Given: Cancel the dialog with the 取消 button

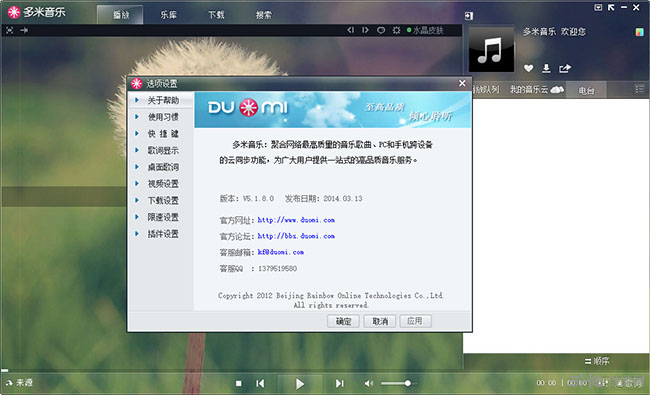Looking at the screenshot, I should (x=380, y=321).
